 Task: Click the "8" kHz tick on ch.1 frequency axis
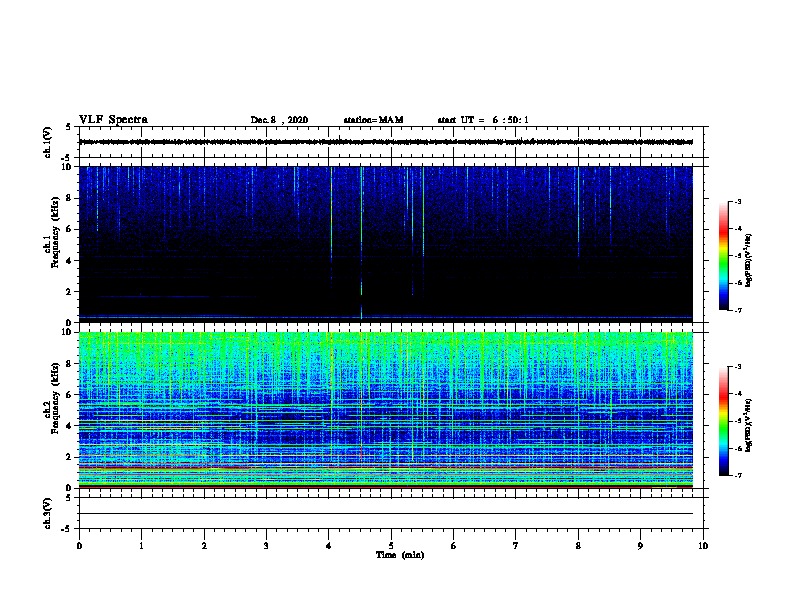tap(69, 198)
